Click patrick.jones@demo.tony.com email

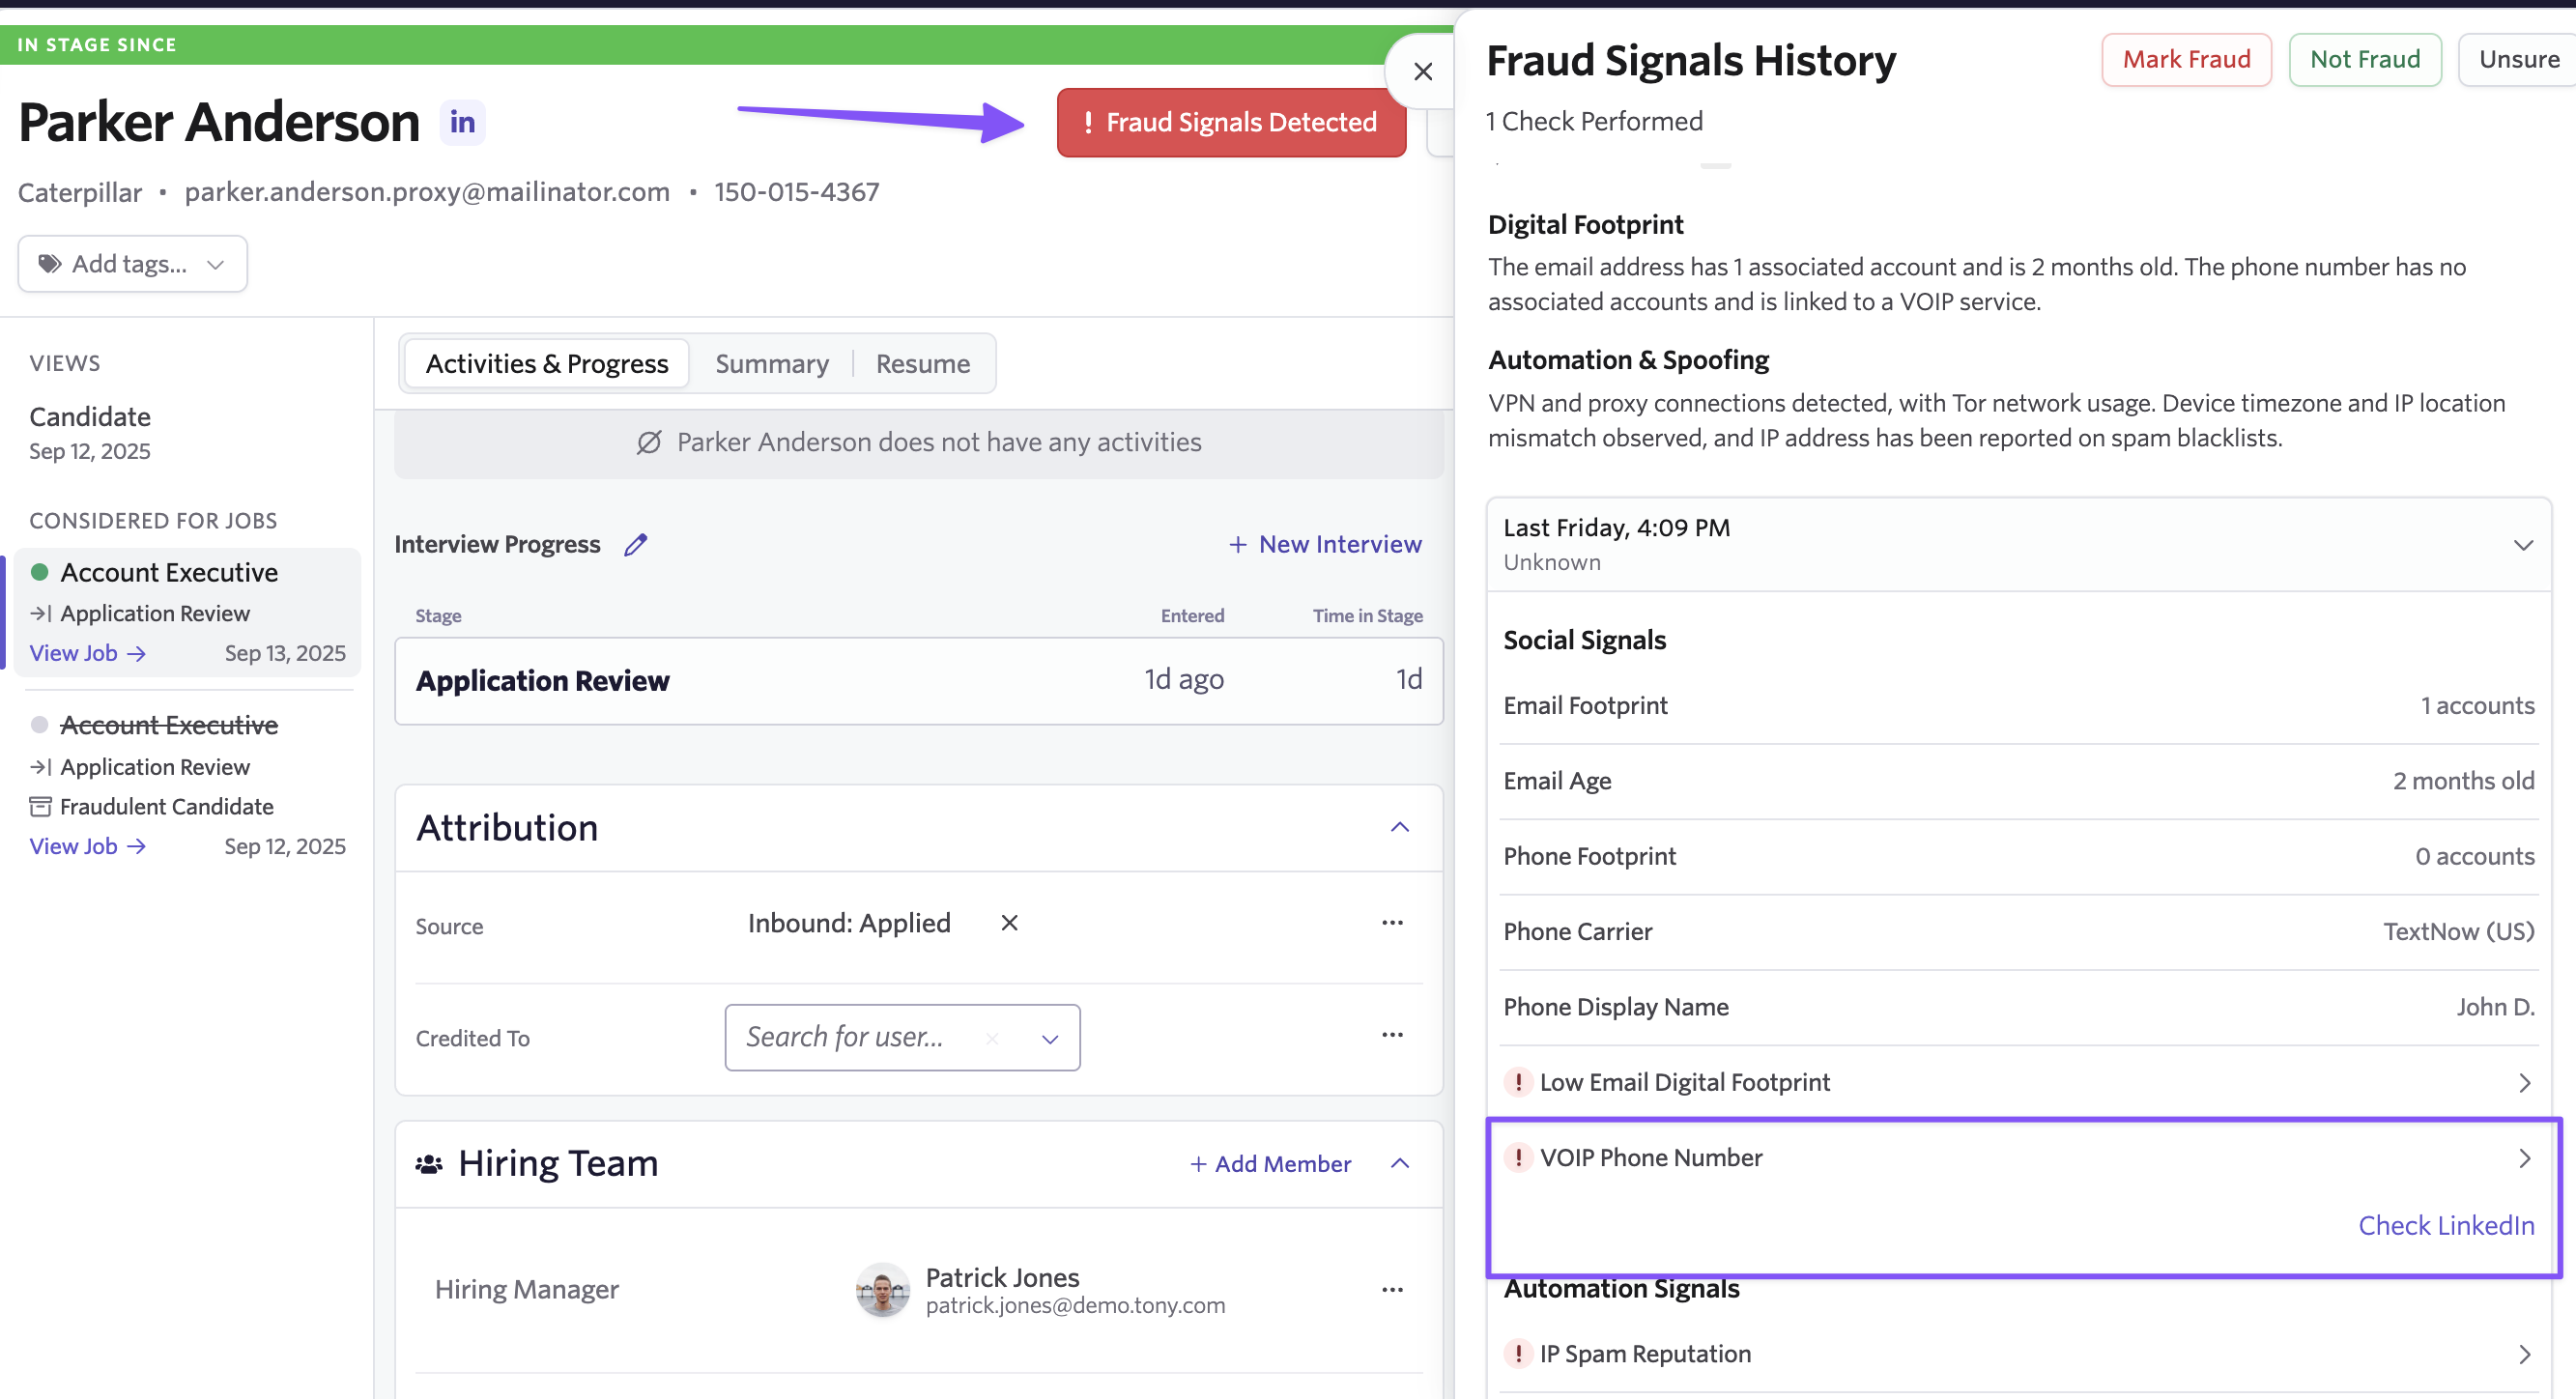pyautogui.click(x=1074, y=1304)
